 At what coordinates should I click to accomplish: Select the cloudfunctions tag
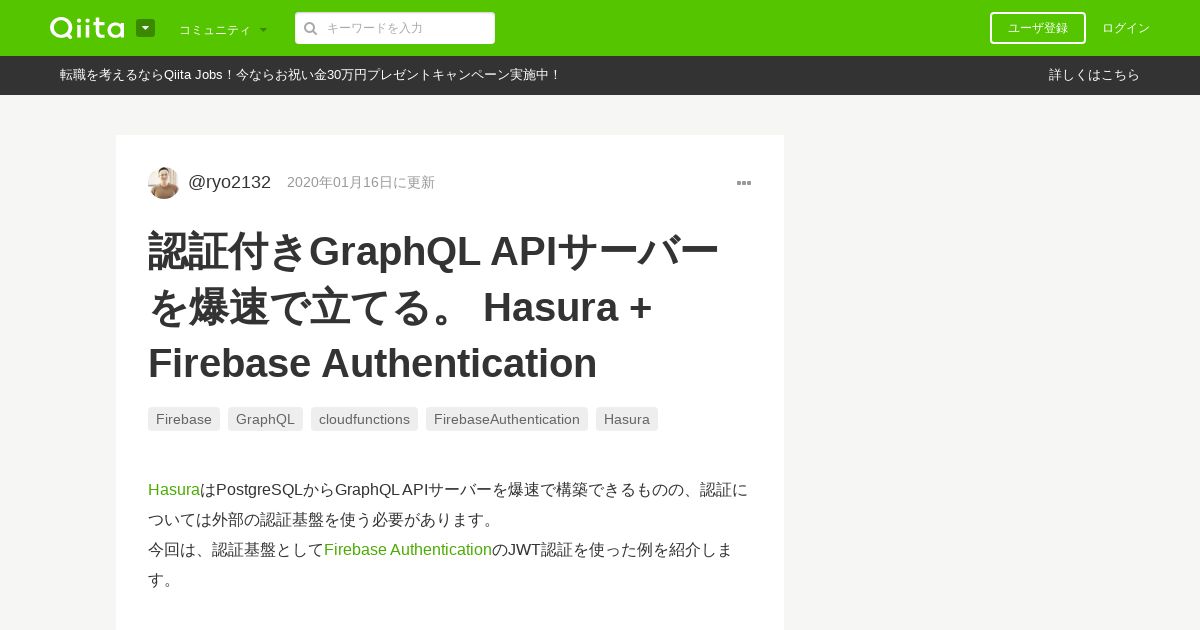pos(364,419)
